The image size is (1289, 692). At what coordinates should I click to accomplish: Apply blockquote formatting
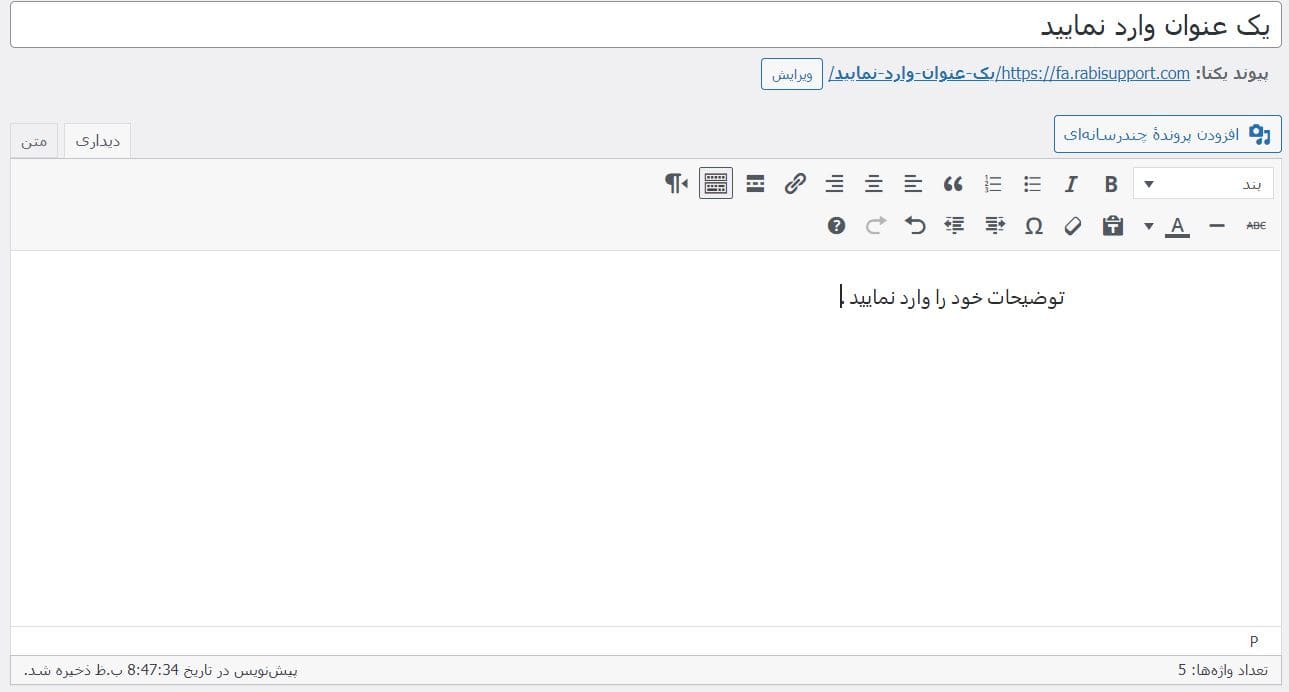click(953, 184)
